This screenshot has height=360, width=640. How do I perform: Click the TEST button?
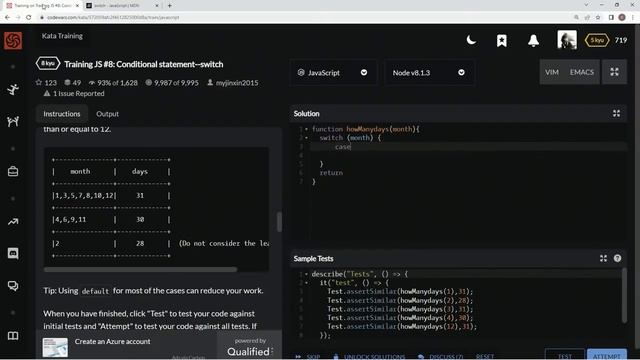coord(564,356)
